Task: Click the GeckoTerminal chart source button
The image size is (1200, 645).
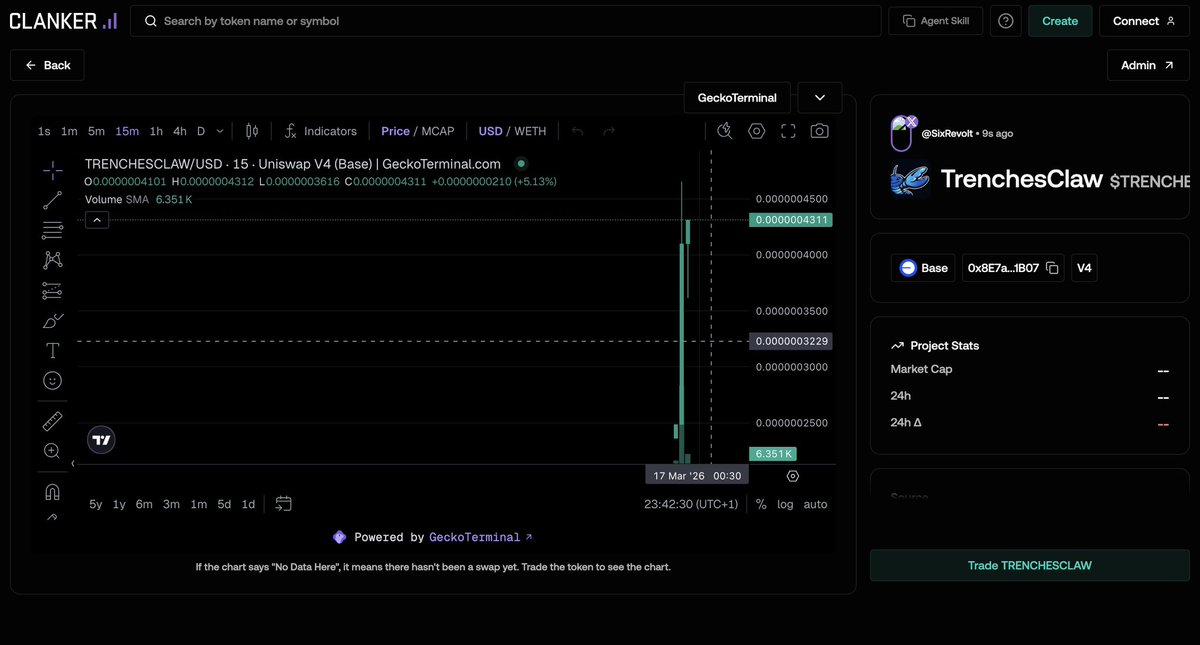Action: (x=737, y=98)
